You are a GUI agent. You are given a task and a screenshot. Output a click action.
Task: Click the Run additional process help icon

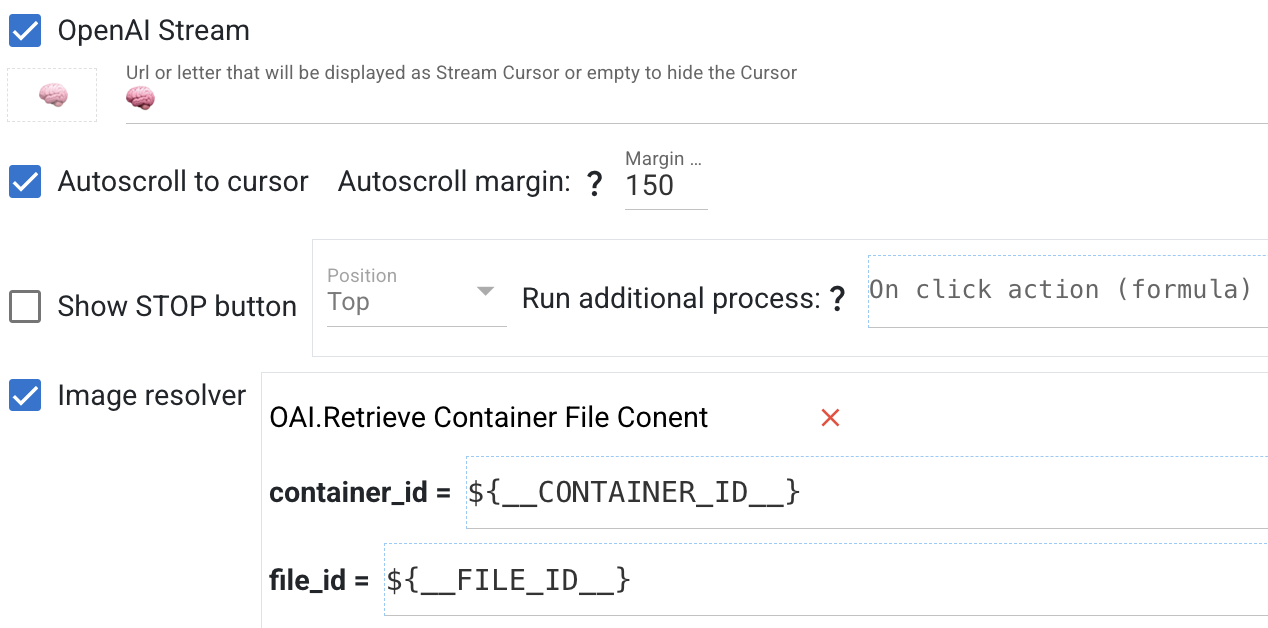click(x=837, y=298)
